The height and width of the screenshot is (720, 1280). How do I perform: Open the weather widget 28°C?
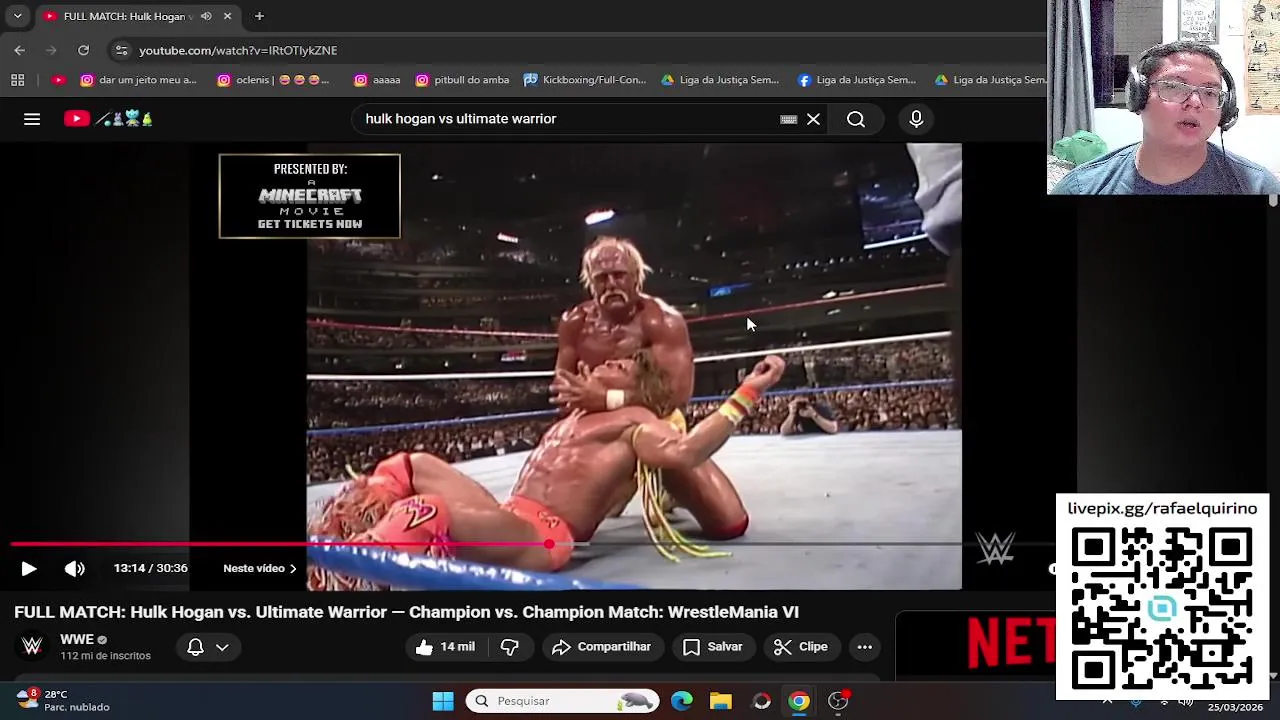coord(62,700)
